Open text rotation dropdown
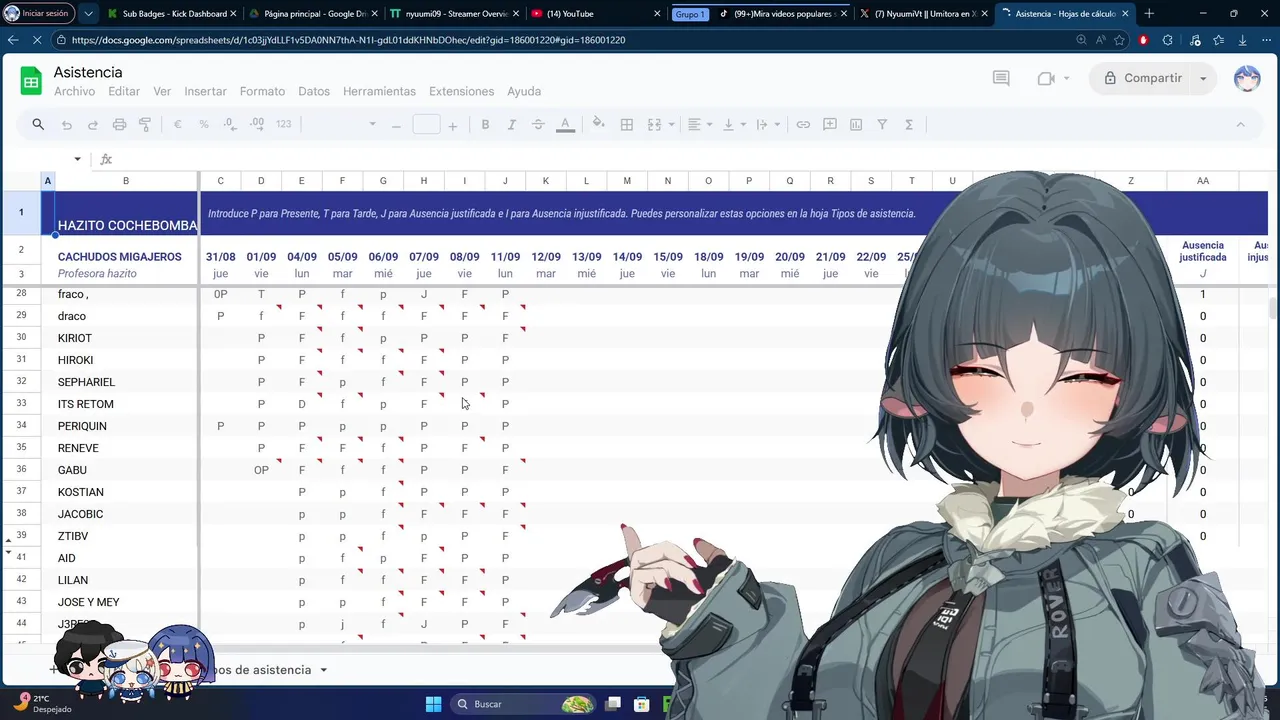Screen dimensions: 1280x720 point(767,125)
